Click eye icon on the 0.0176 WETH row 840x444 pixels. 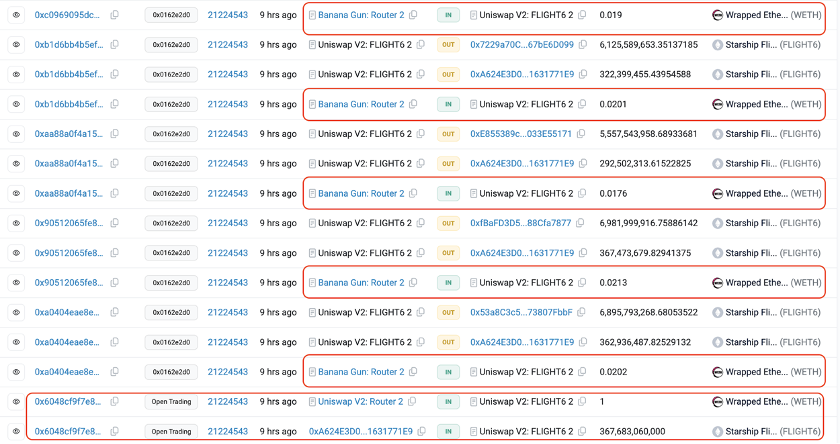click(x=16, y=193)
